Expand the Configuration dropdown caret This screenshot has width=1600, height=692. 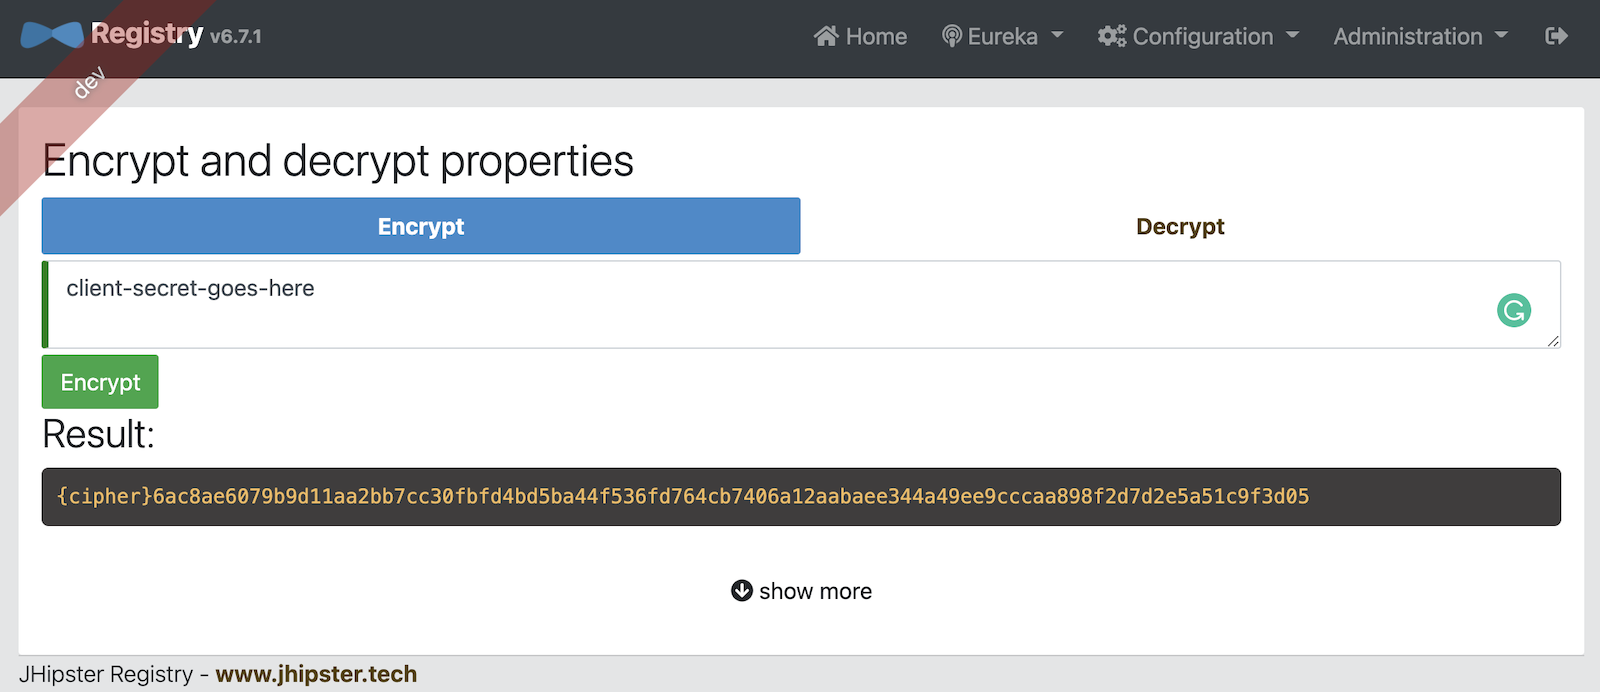(1292, 35)
